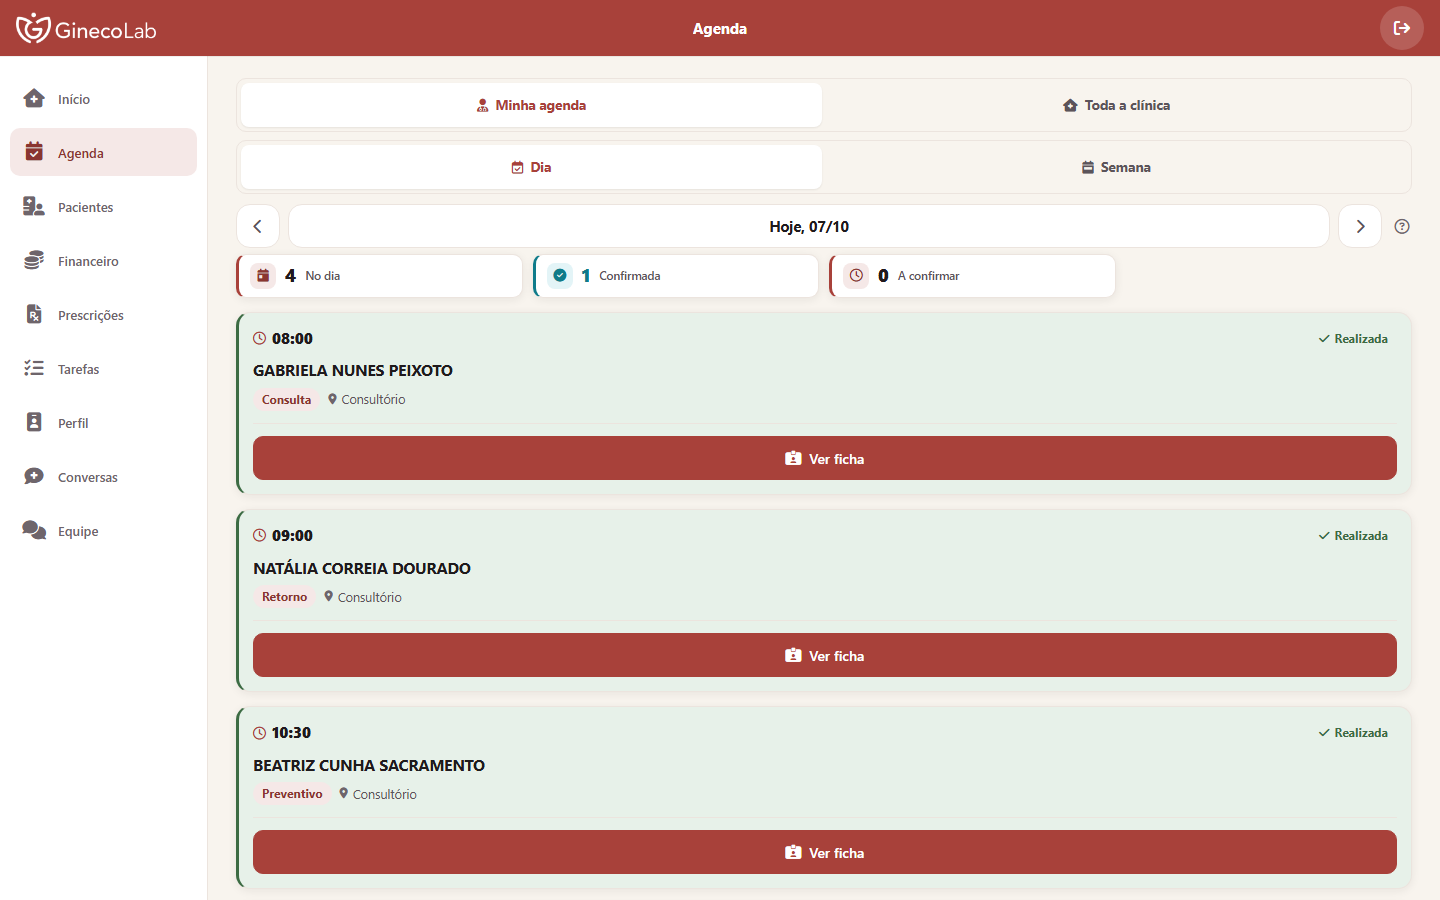Open Pacientes icon in sidebar

[34, 206]
